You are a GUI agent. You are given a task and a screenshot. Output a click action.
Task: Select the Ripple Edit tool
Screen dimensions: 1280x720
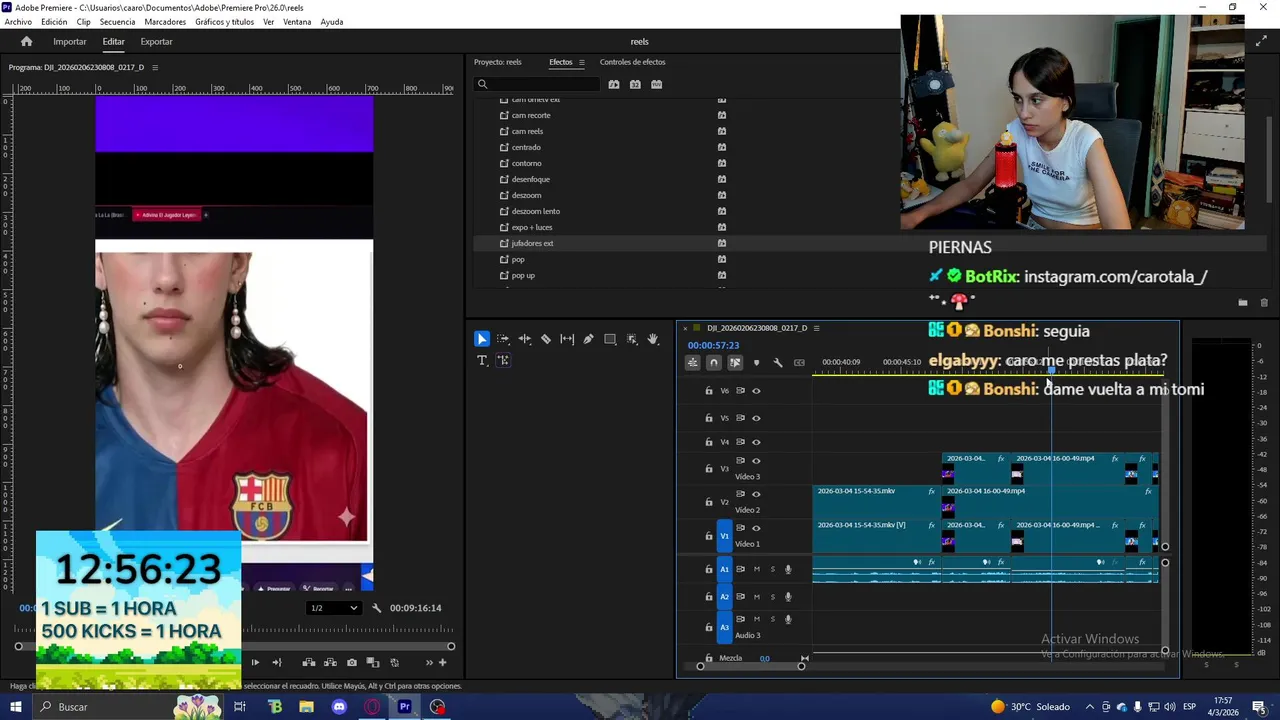524,339
